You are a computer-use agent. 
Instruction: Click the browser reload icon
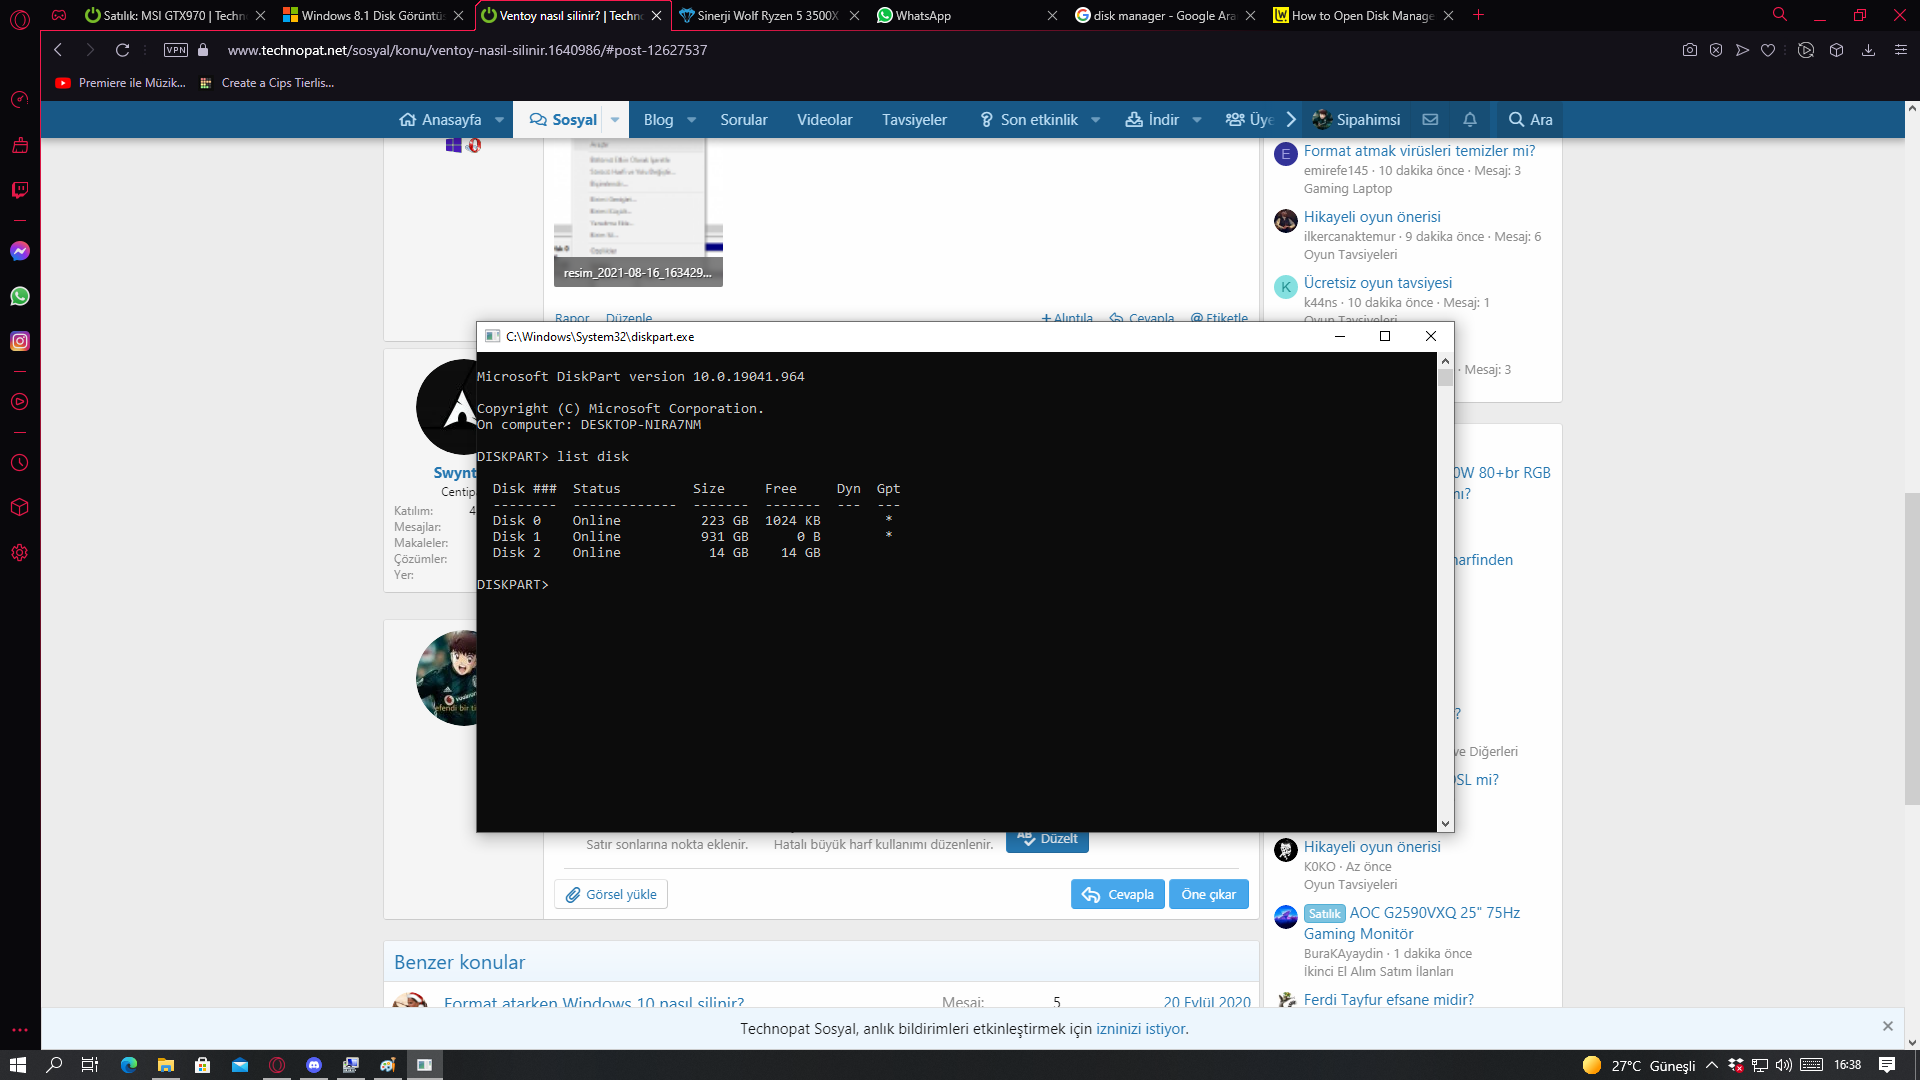click(x=122, y=50)
